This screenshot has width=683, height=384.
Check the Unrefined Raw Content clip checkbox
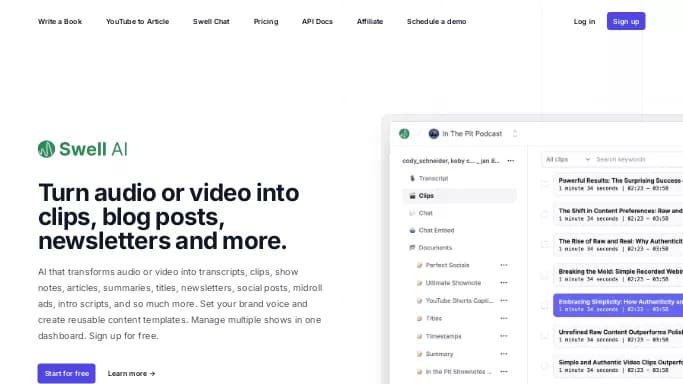[544, 336]
